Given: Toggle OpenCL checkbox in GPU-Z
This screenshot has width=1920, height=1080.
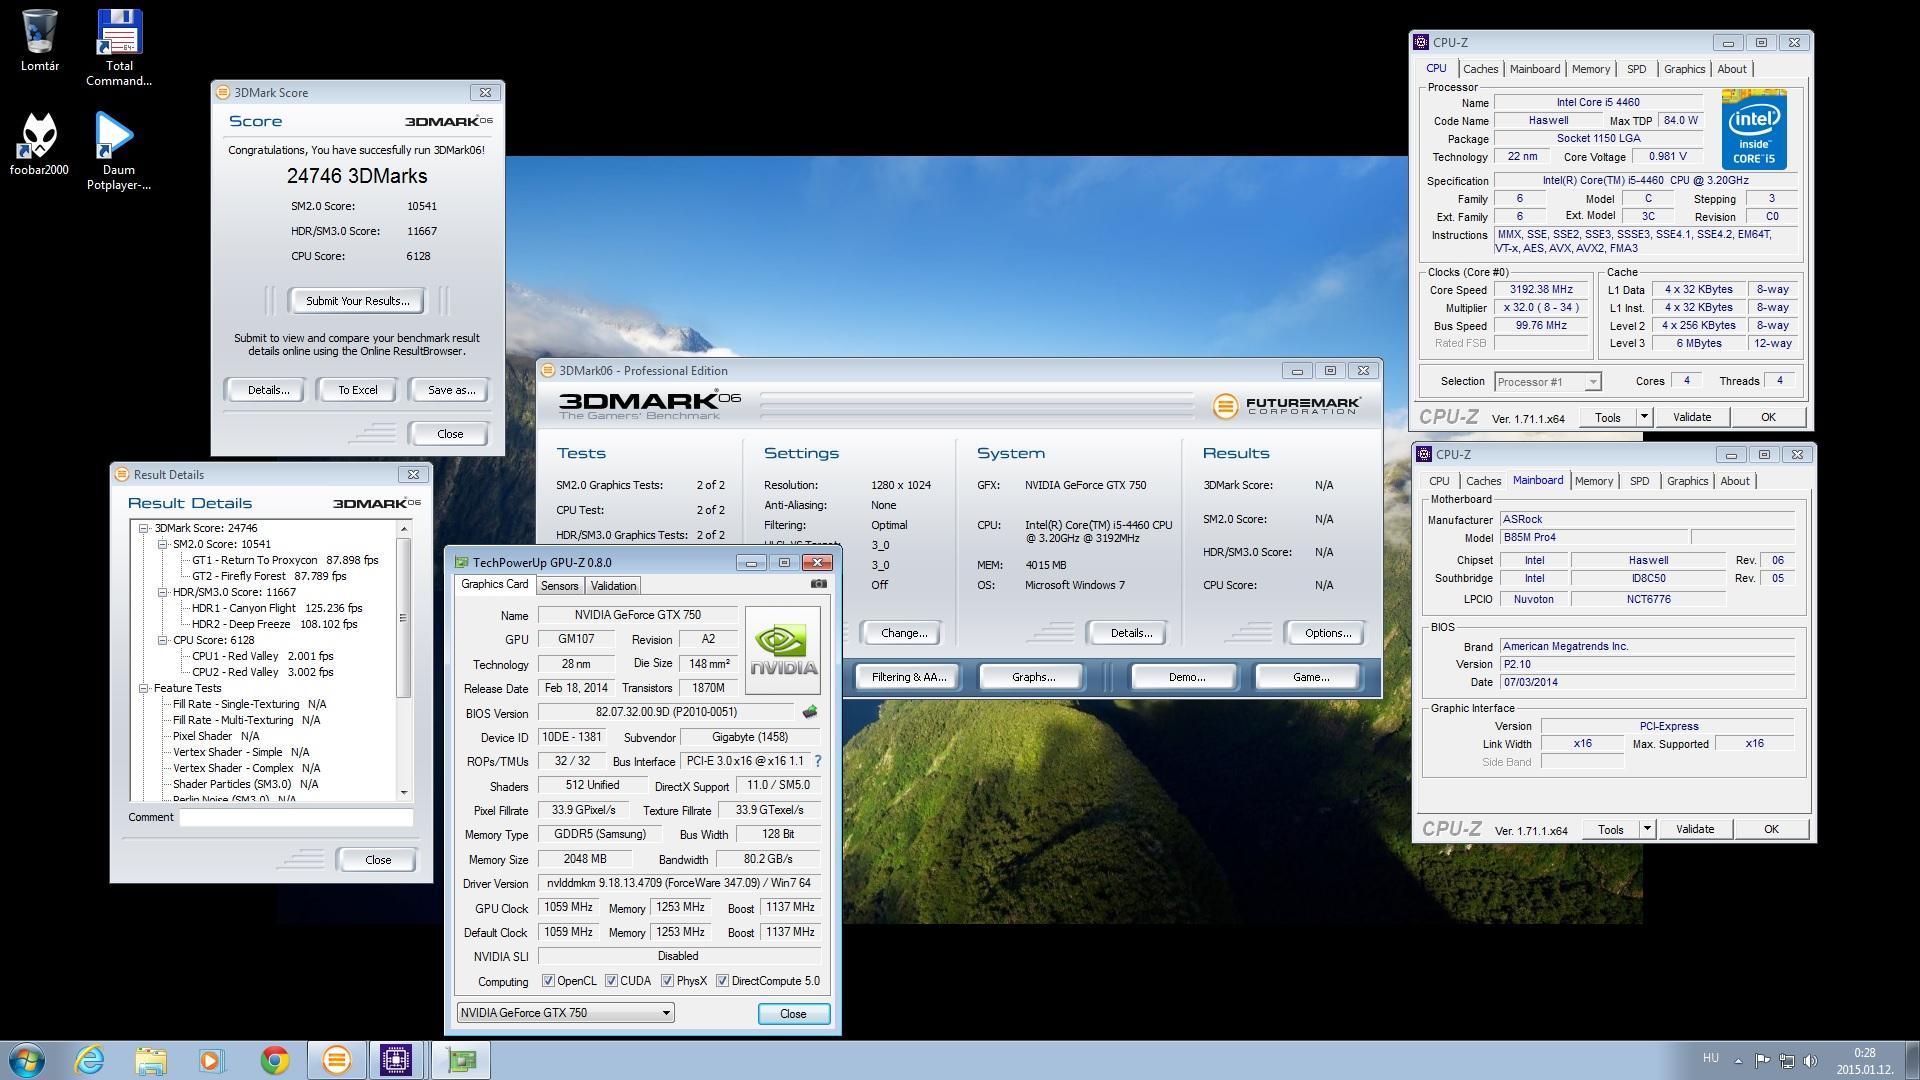Looking at the screenshot, I should [547, 981].
